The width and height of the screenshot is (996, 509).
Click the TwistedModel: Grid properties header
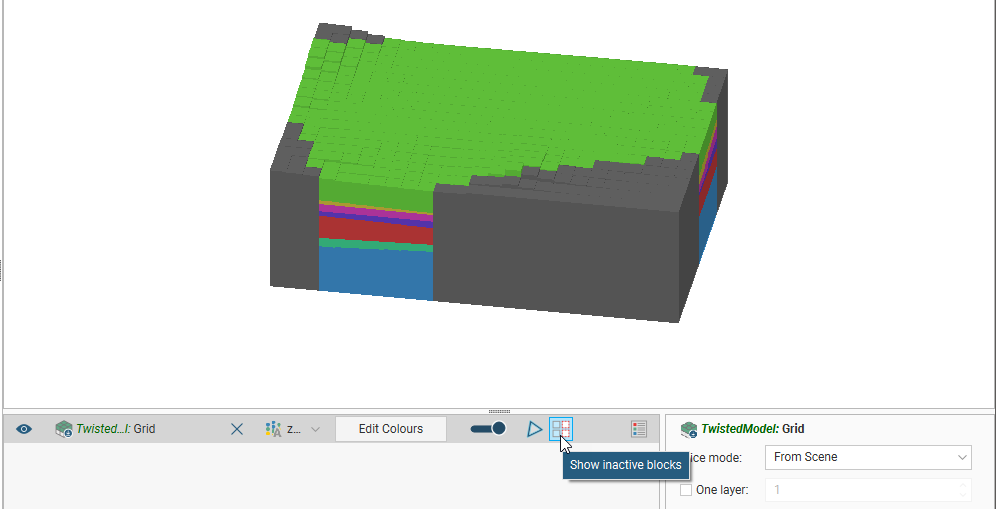point(752,429)
